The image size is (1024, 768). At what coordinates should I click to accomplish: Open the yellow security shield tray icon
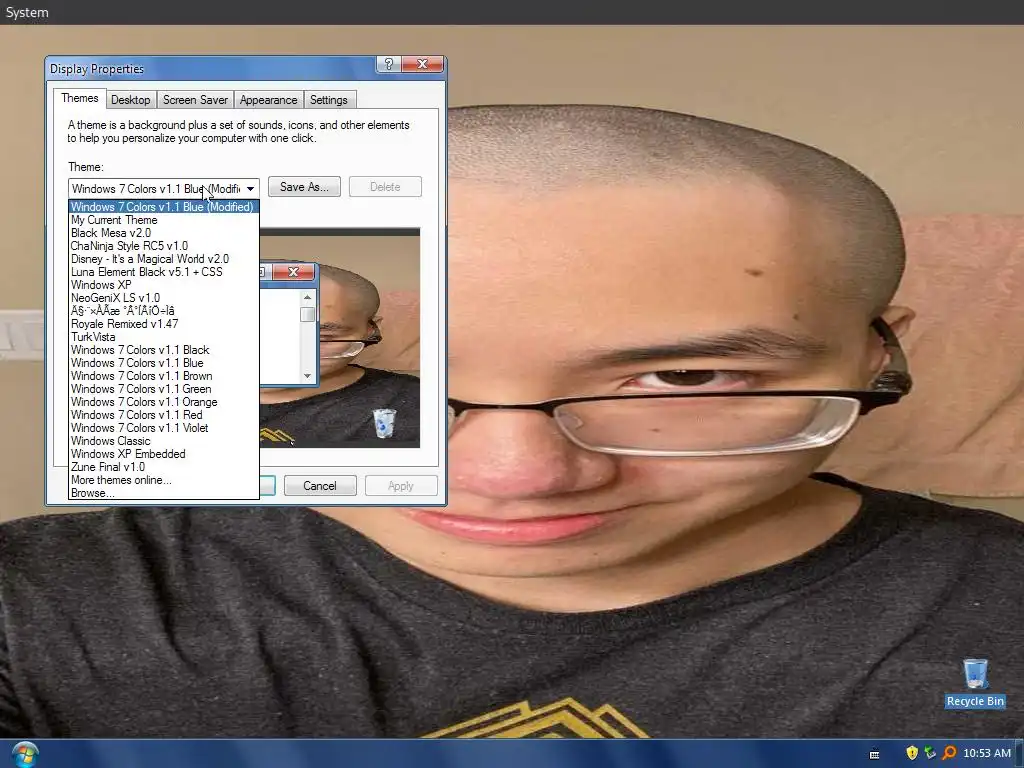(912, 753)
